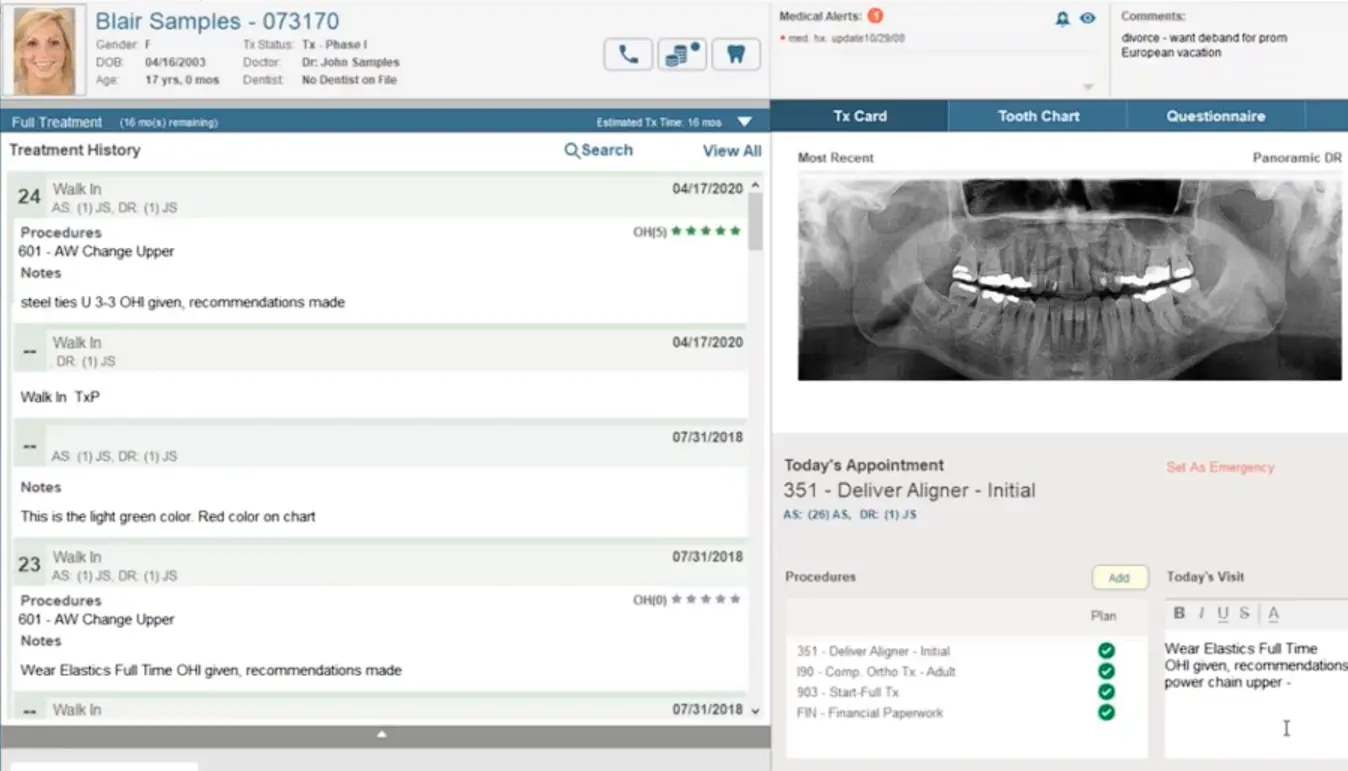
Task: Open the patient finances icon with notification badge
Action: pyautogui.click(x=681, y=54)
